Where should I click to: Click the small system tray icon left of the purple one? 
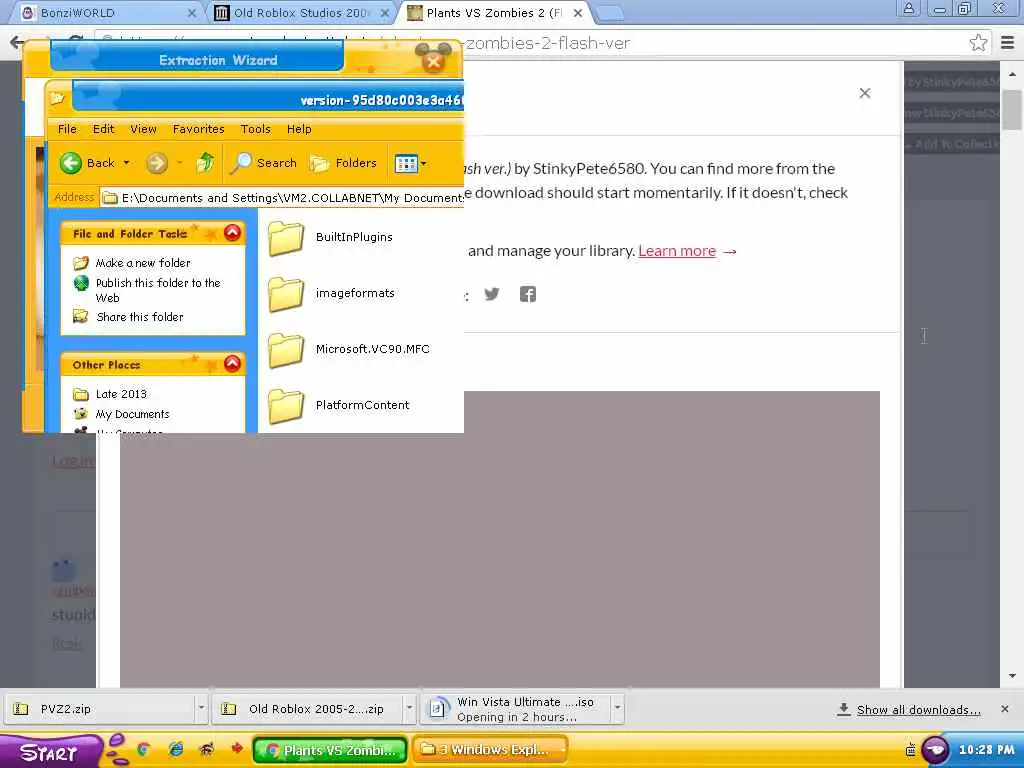coord(911,751)
